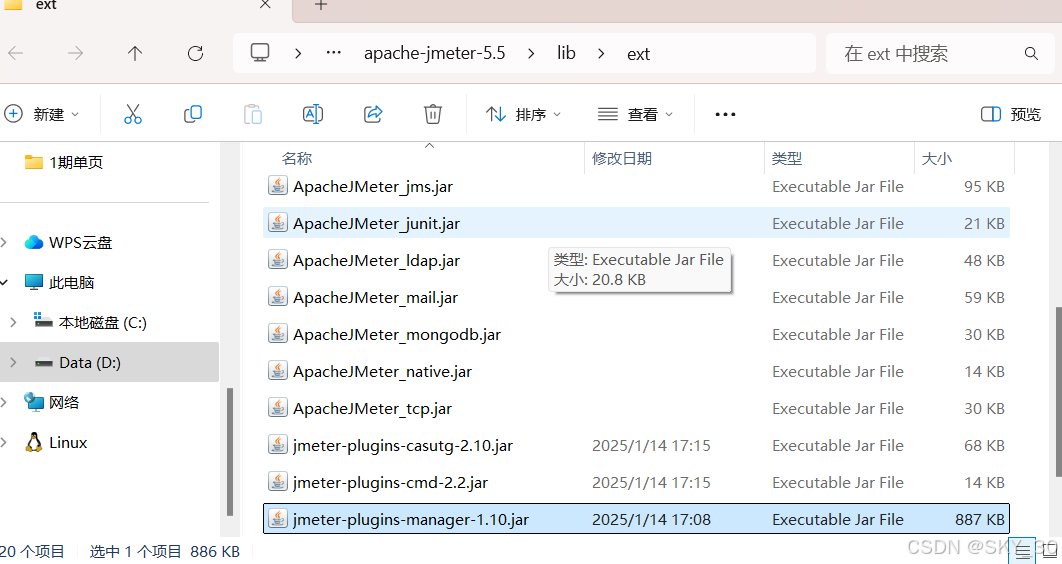Image resolution: width=1062 pixels, height=564 pixels.
Task: Open Data (D:) drive
Action: 77,363
